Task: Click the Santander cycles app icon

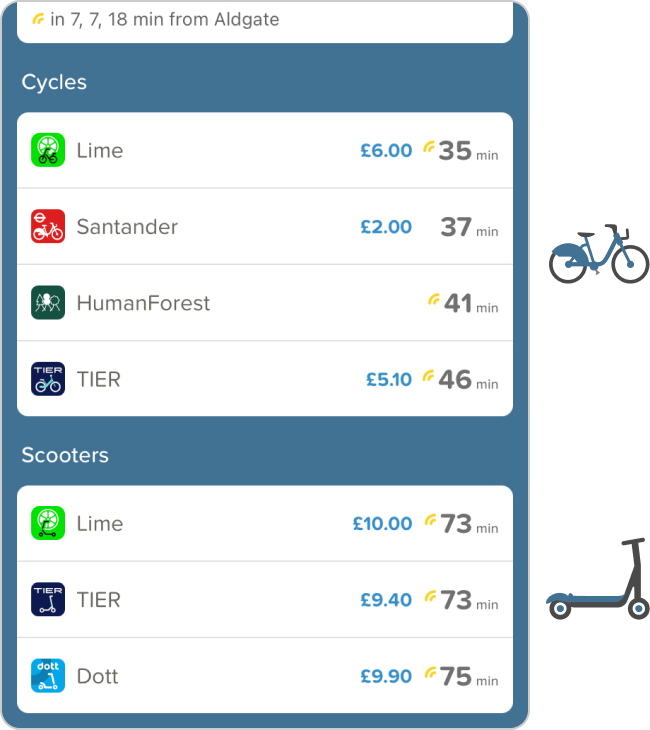Action: (x=48, y=227)
